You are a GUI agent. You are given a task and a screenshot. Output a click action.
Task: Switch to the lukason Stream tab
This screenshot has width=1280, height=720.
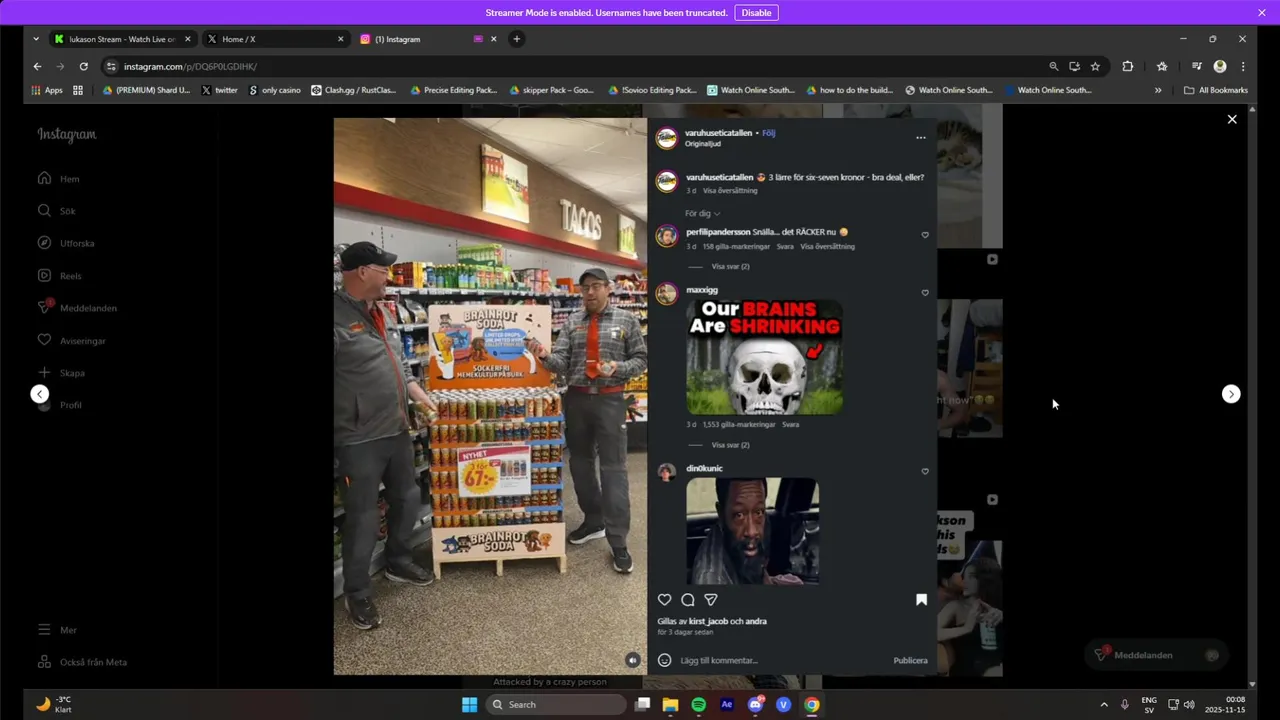click(x=123, y=39)
